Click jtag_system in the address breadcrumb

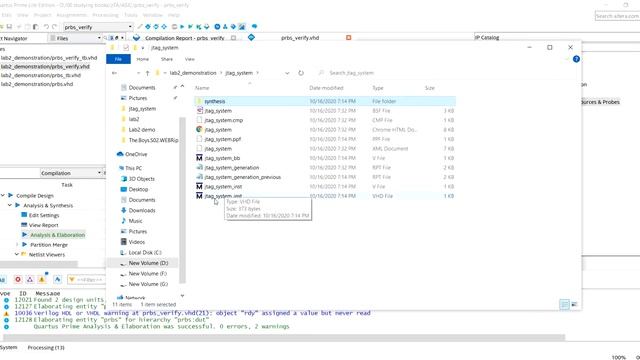[239, 73]
